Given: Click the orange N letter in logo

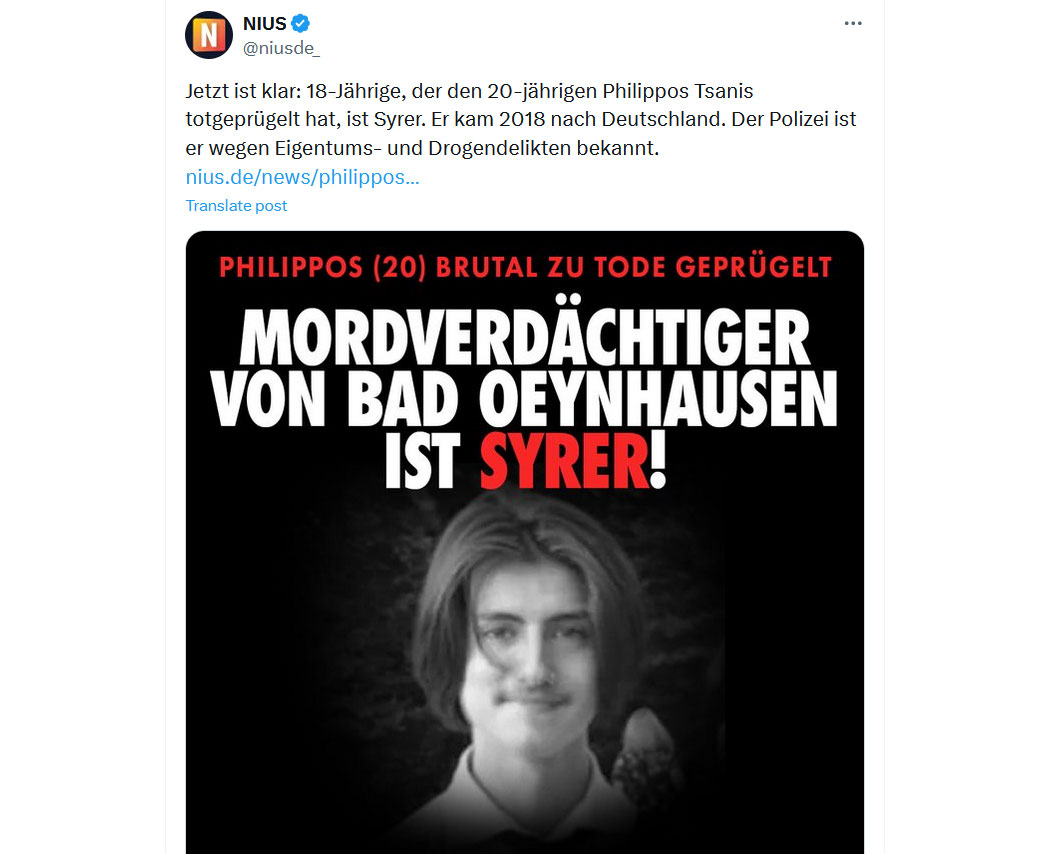Looking at the screenshot, I should coord(209,35).
